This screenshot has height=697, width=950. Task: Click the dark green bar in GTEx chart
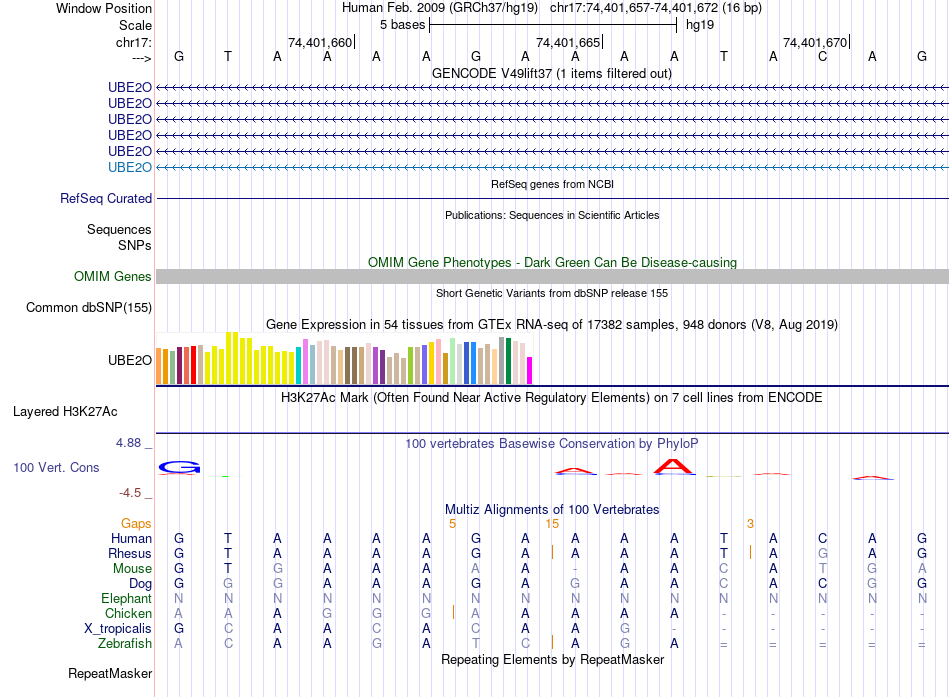(508, 361)
